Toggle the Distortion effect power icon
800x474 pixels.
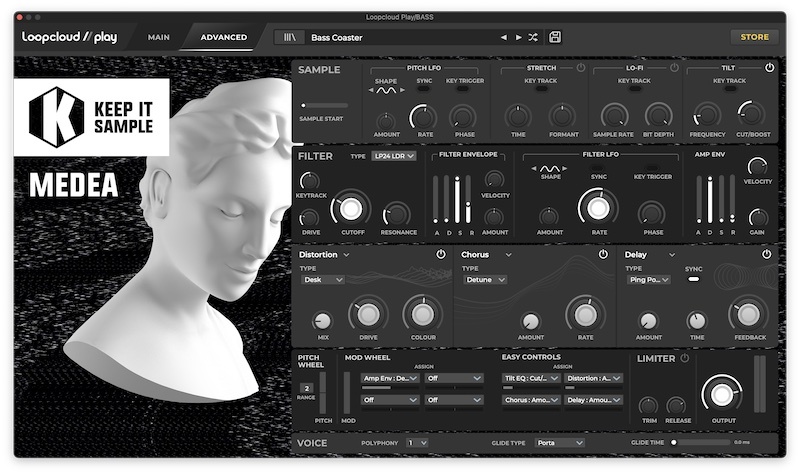coord(440,255)
